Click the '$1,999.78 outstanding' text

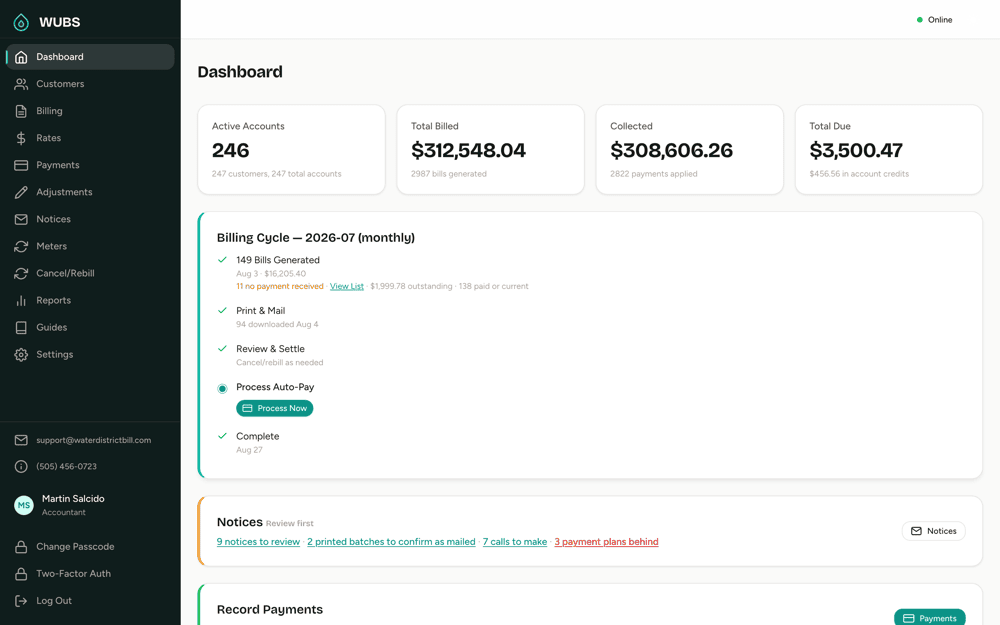411,286
